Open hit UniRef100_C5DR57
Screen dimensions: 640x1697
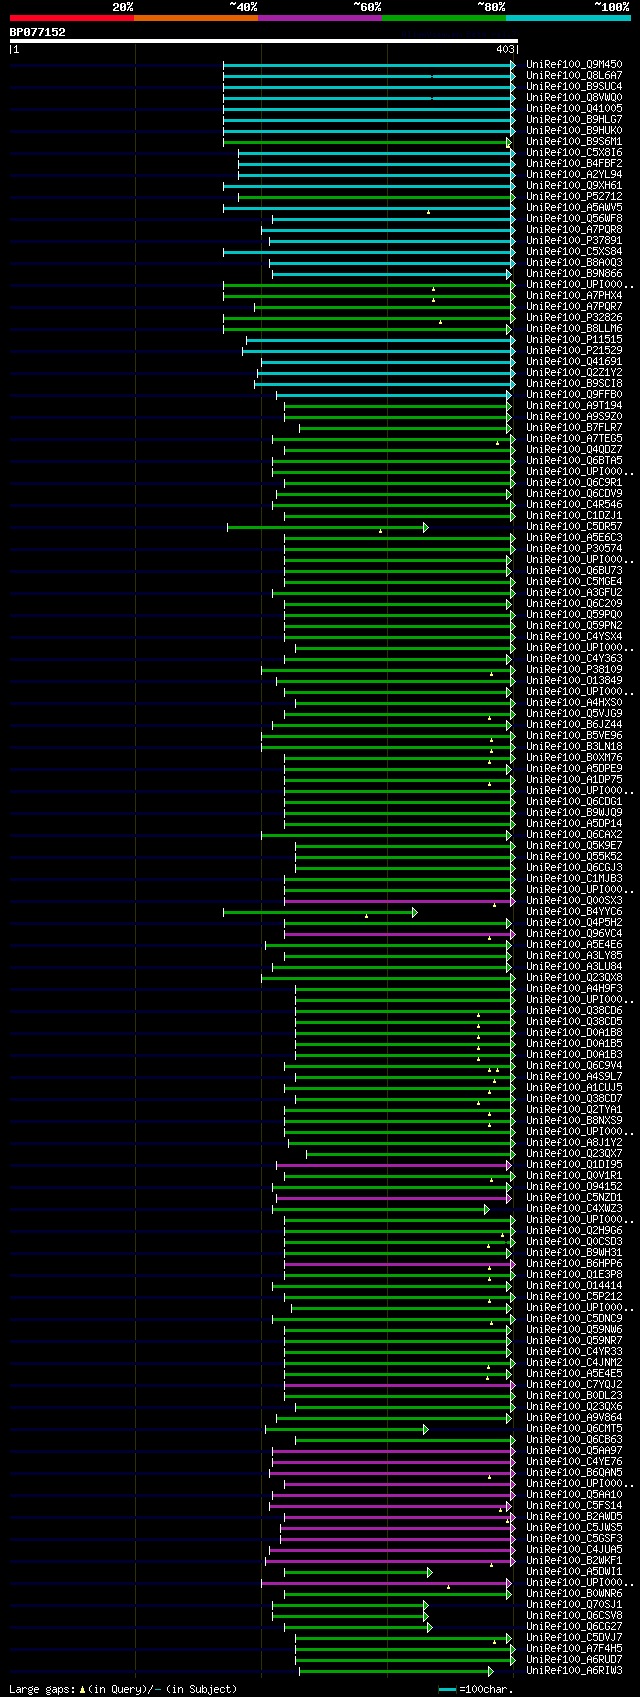pos(574,526)
